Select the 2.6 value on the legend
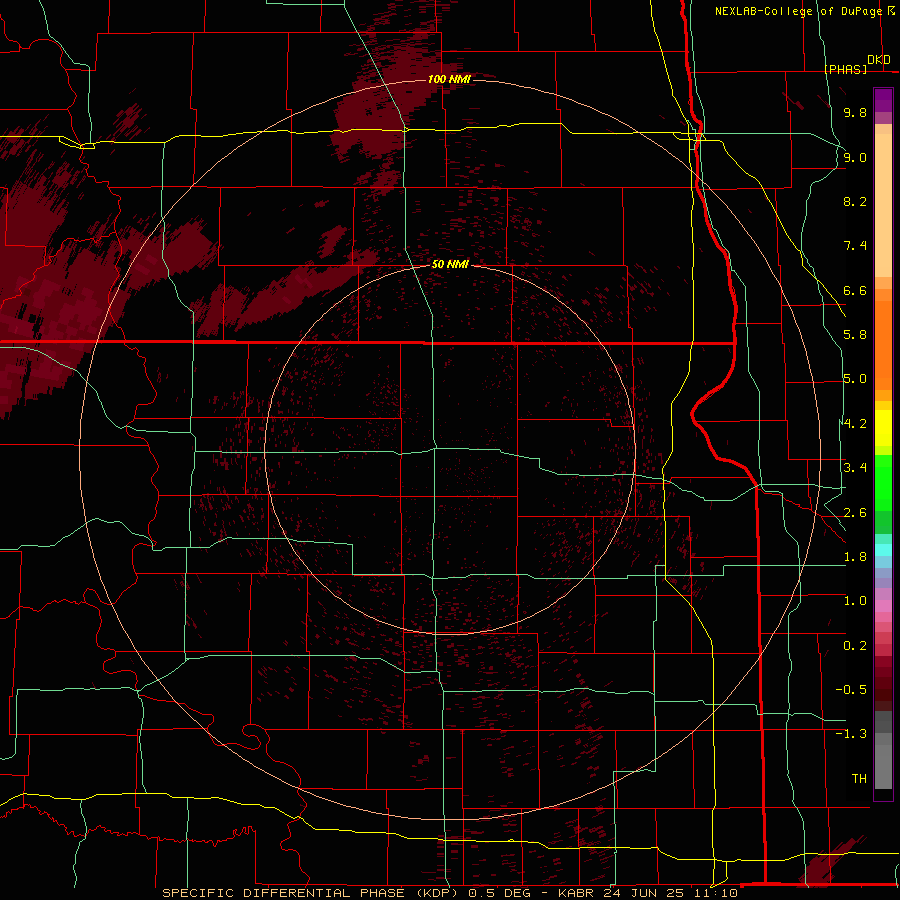 click(855, 513)
